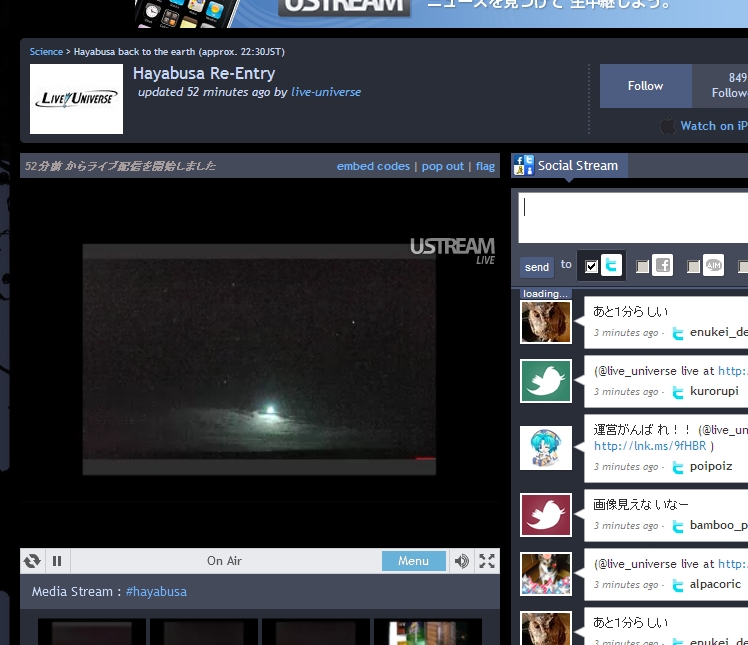The image size is (748, 645).
Task: Click the refresh stream icon in player bar
Action: [32, 561]
